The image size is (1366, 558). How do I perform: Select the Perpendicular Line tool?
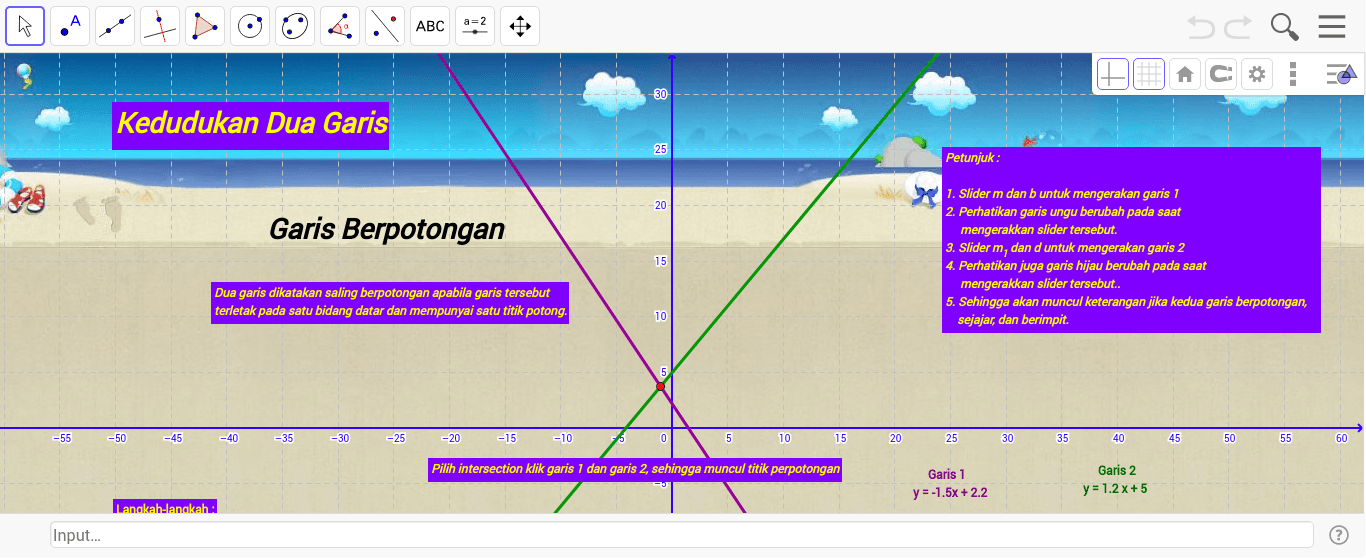pos(160,26)
